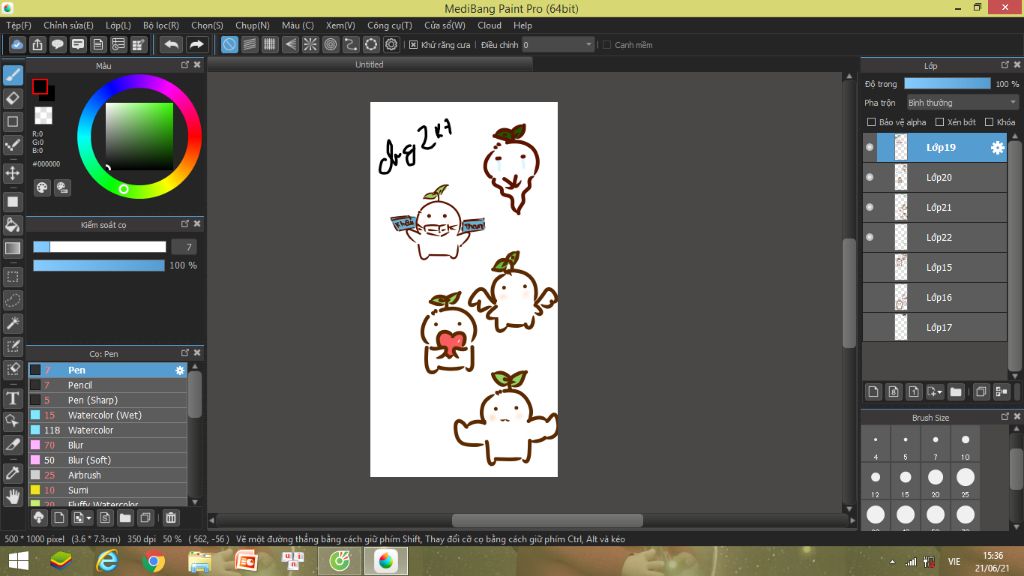Select Watercolor (Wet) brush

tap(108, 415)
